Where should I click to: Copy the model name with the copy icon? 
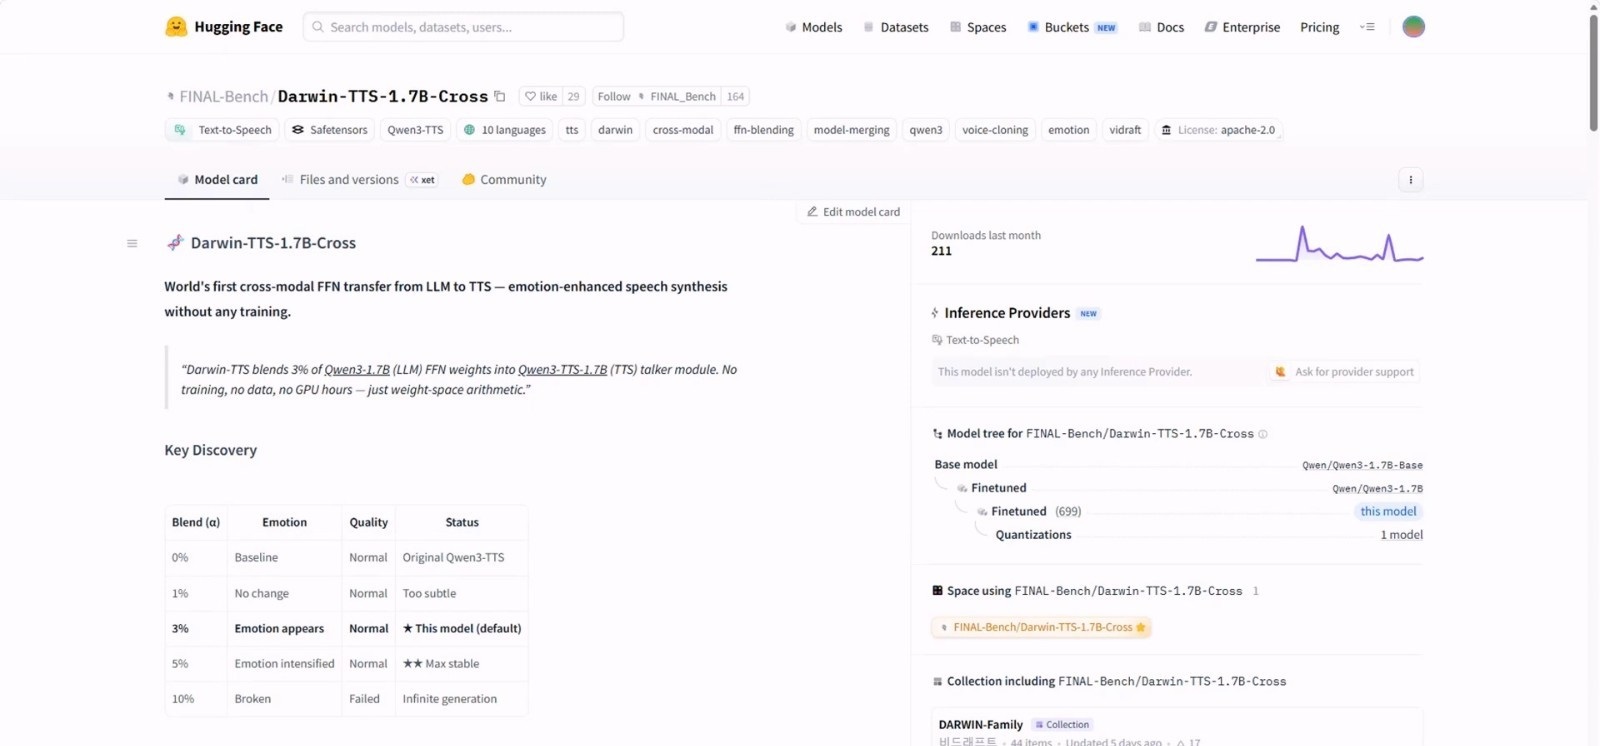(x=500, y=96)
